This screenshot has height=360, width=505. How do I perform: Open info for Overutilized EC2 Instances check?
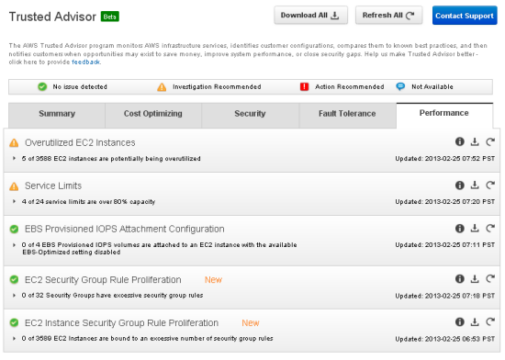click(460, 142)
